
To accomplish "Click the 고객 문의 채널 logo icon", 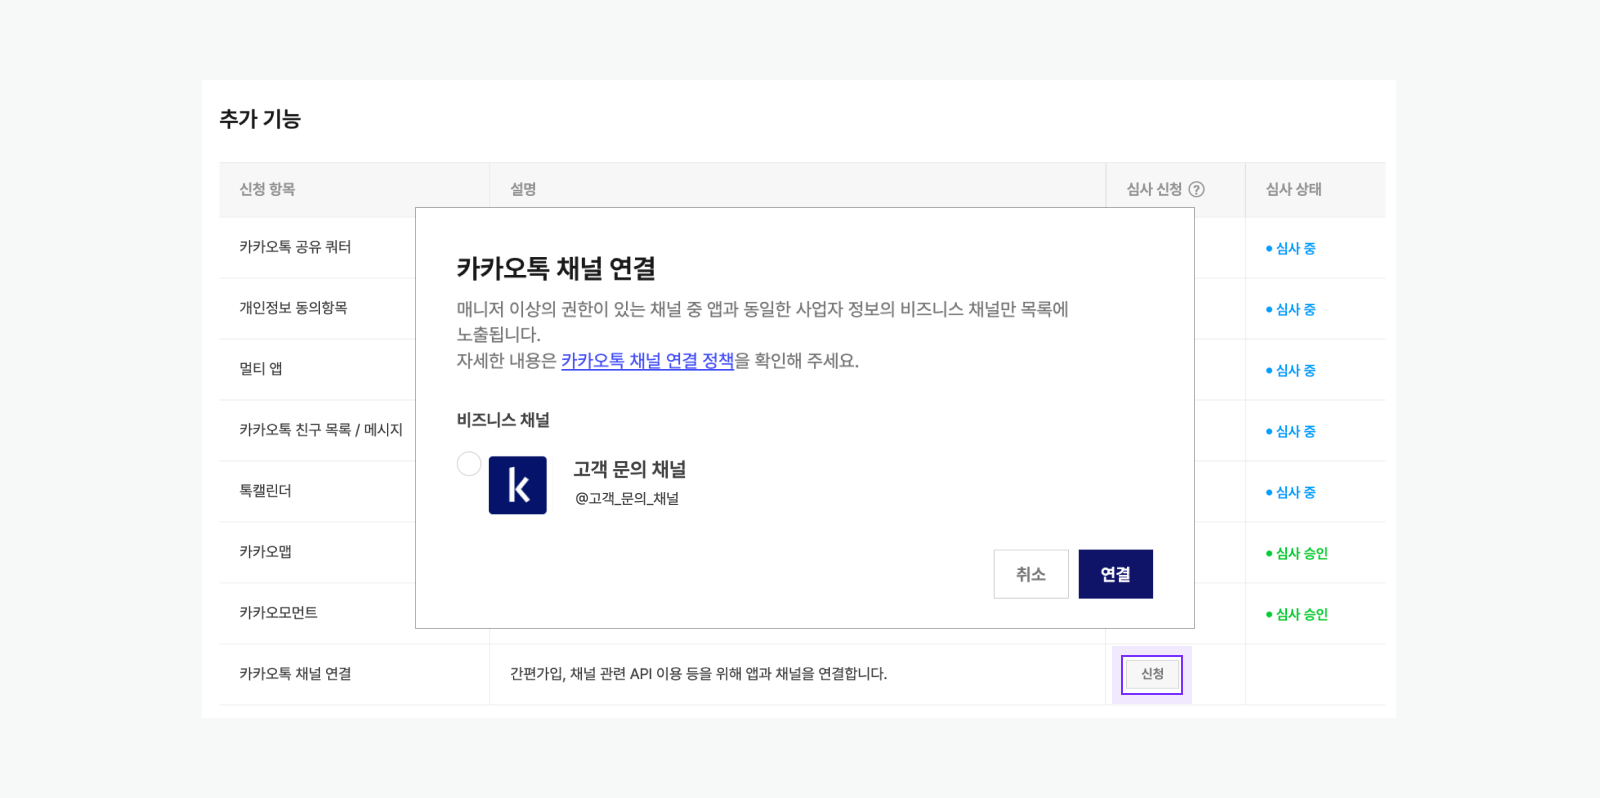I will (x=517, y=485).
